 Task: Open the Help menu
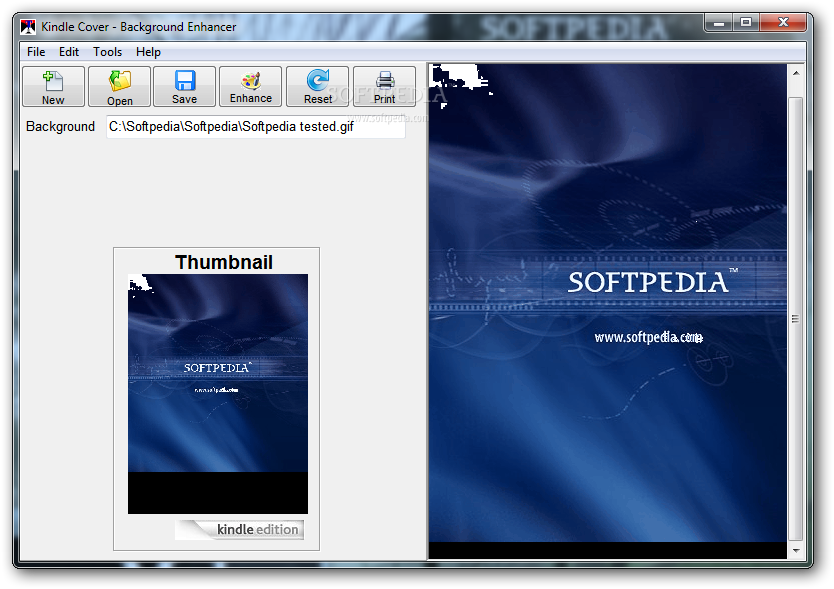pos(148,52)
